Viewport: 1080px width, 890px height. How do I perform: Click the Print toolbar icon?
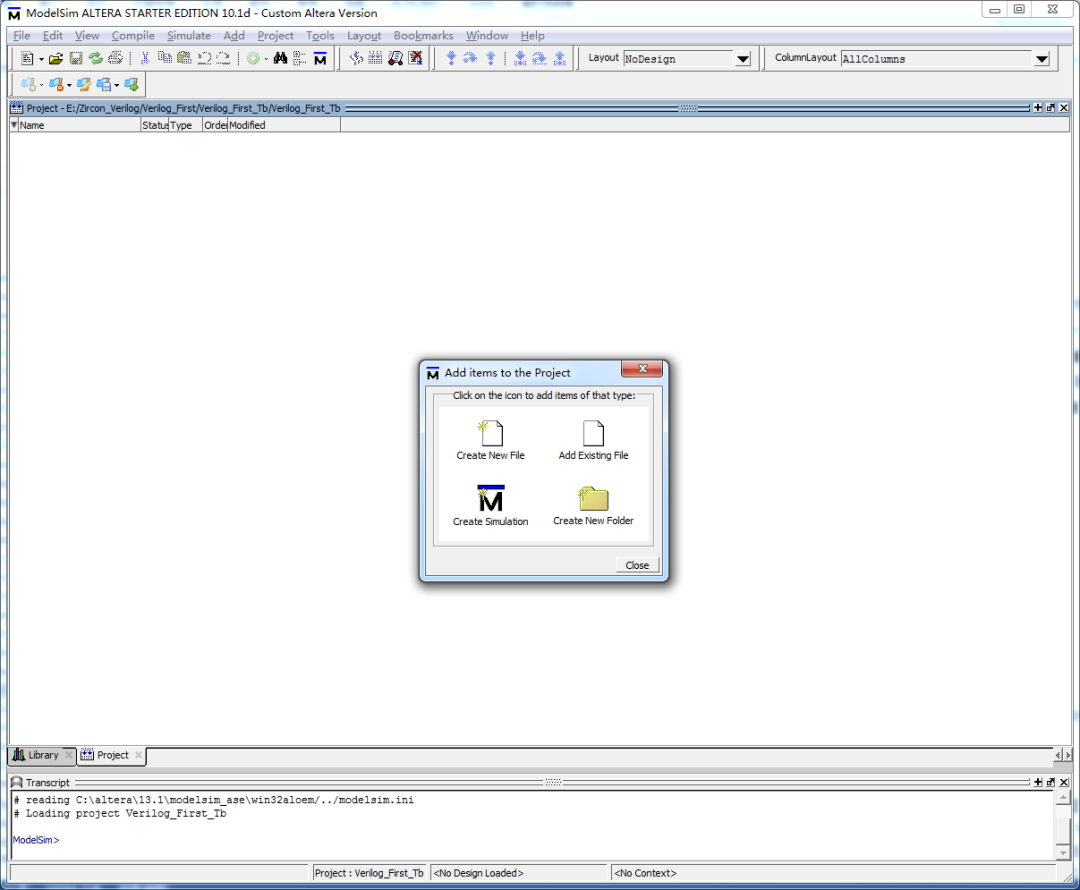click(x=116, y=59)
